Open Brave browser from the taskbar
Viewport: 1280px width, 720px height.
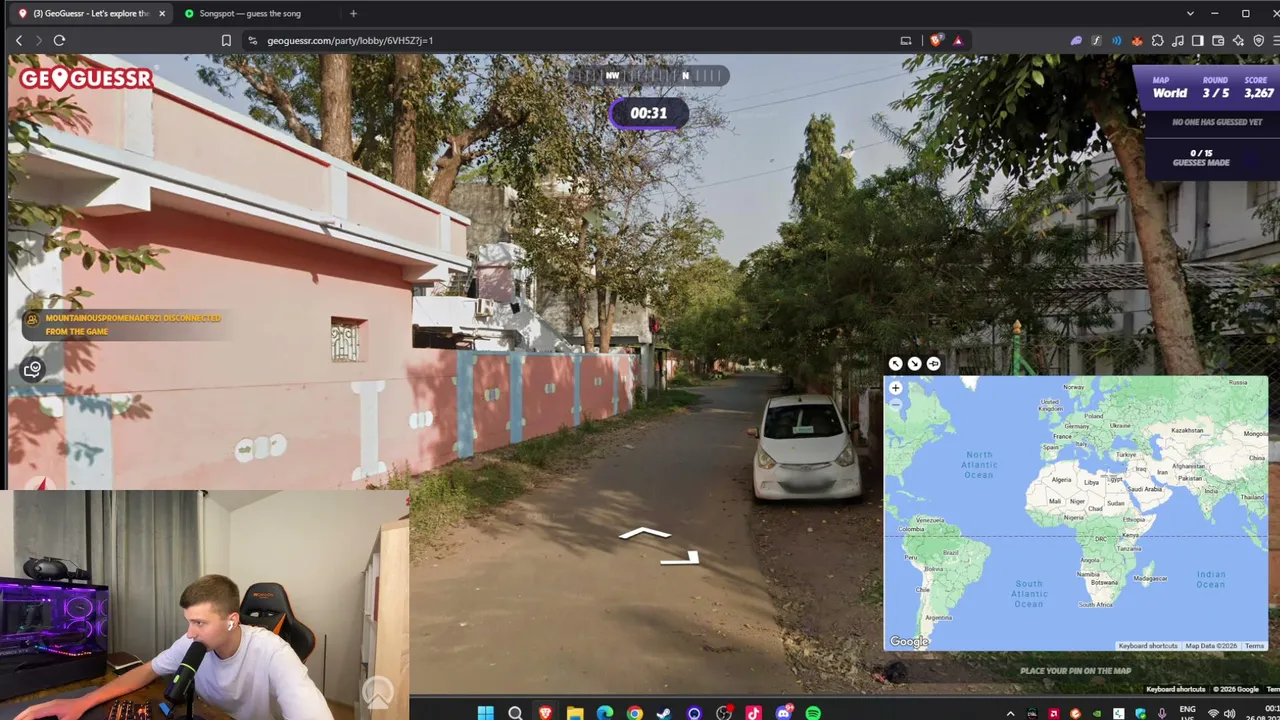tap(545, 713)
